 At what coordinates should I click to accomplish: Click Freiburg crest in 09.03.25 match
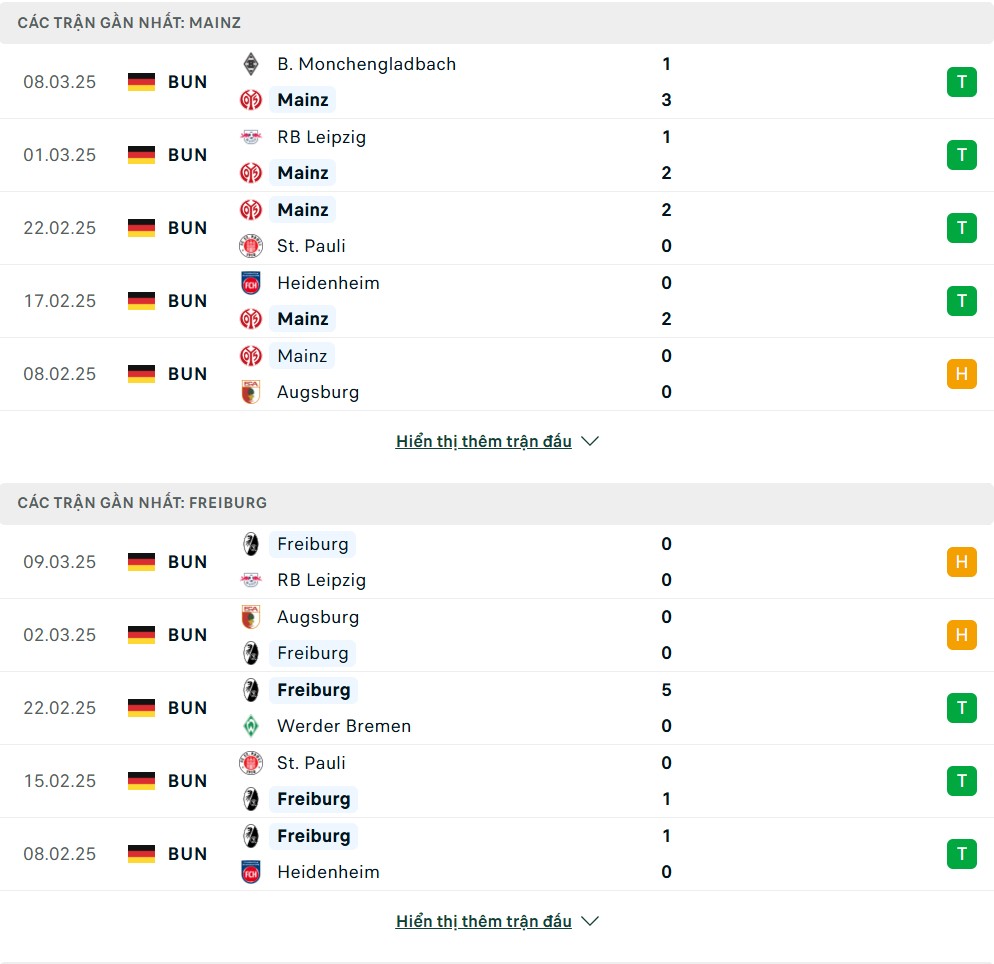(x=251, y=544)
